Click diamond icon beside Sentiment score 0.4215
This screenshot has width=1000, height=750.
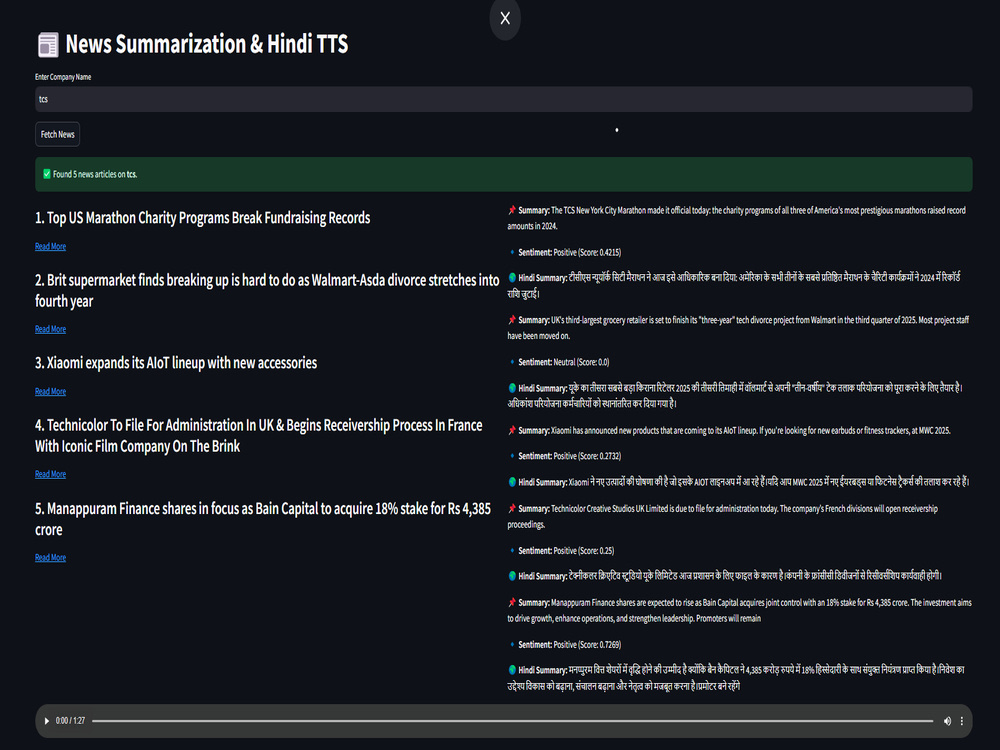pyautogui.click(x=512, y=253)
